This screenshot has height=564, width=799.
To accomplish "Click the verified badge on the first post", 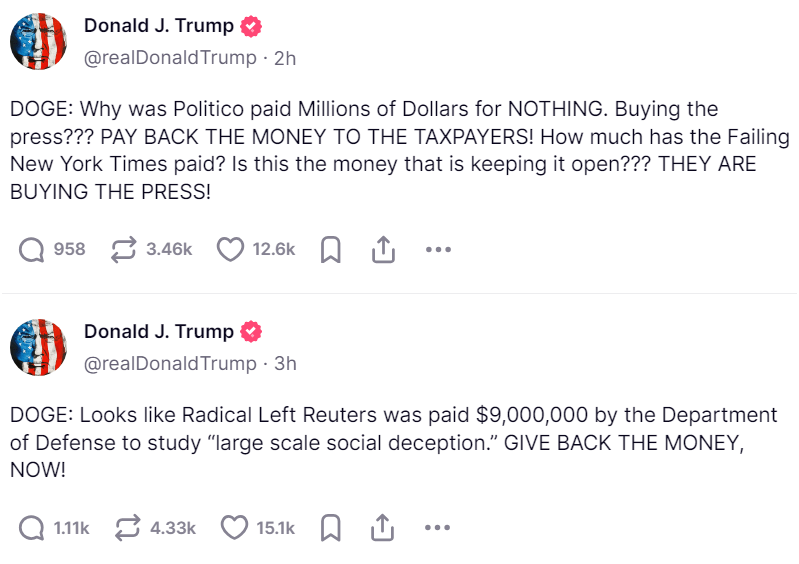I will click(x=253, y=26).
